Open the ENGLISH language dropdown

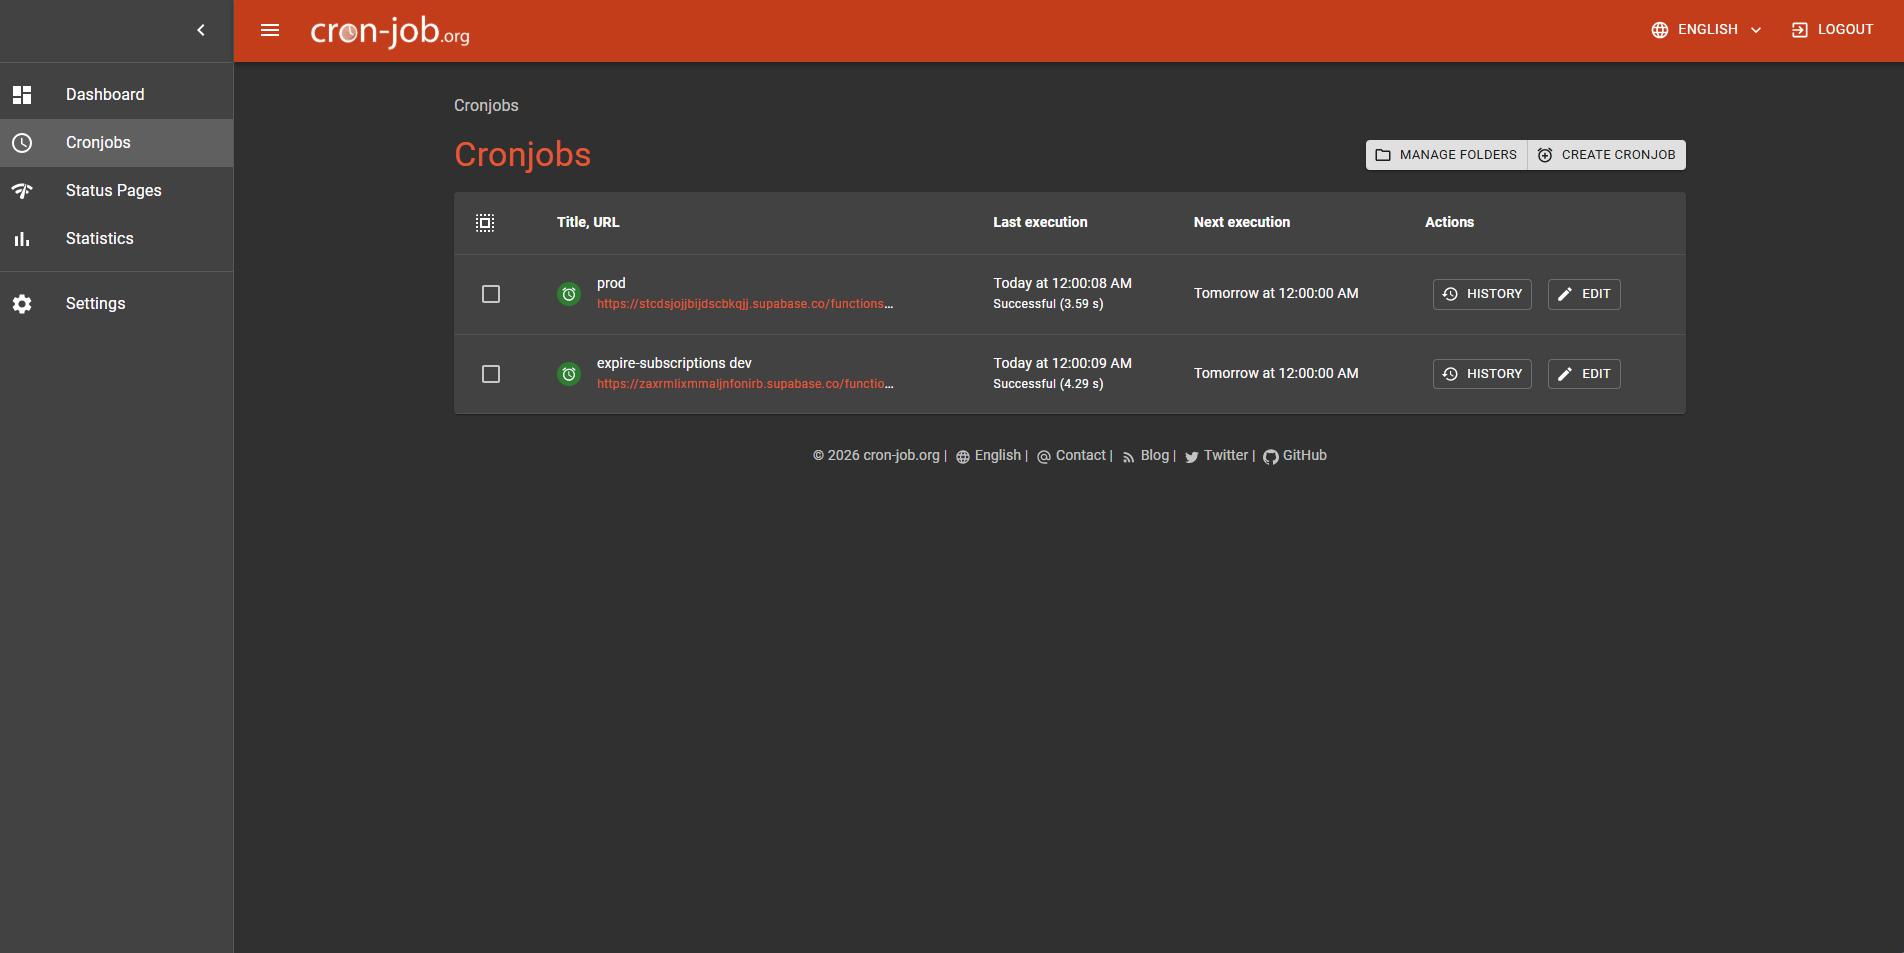pyautogui.click(x=1706, y=30)
